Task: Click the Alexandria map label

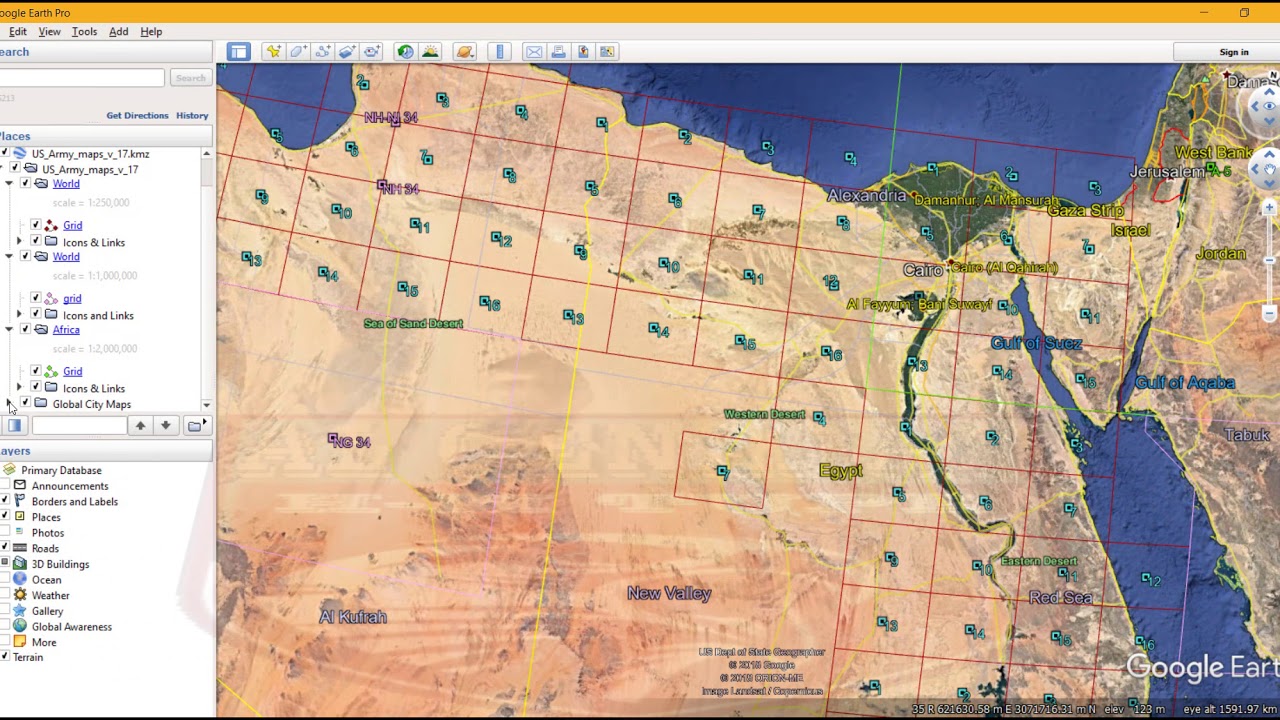Action: tap(867, 196)
